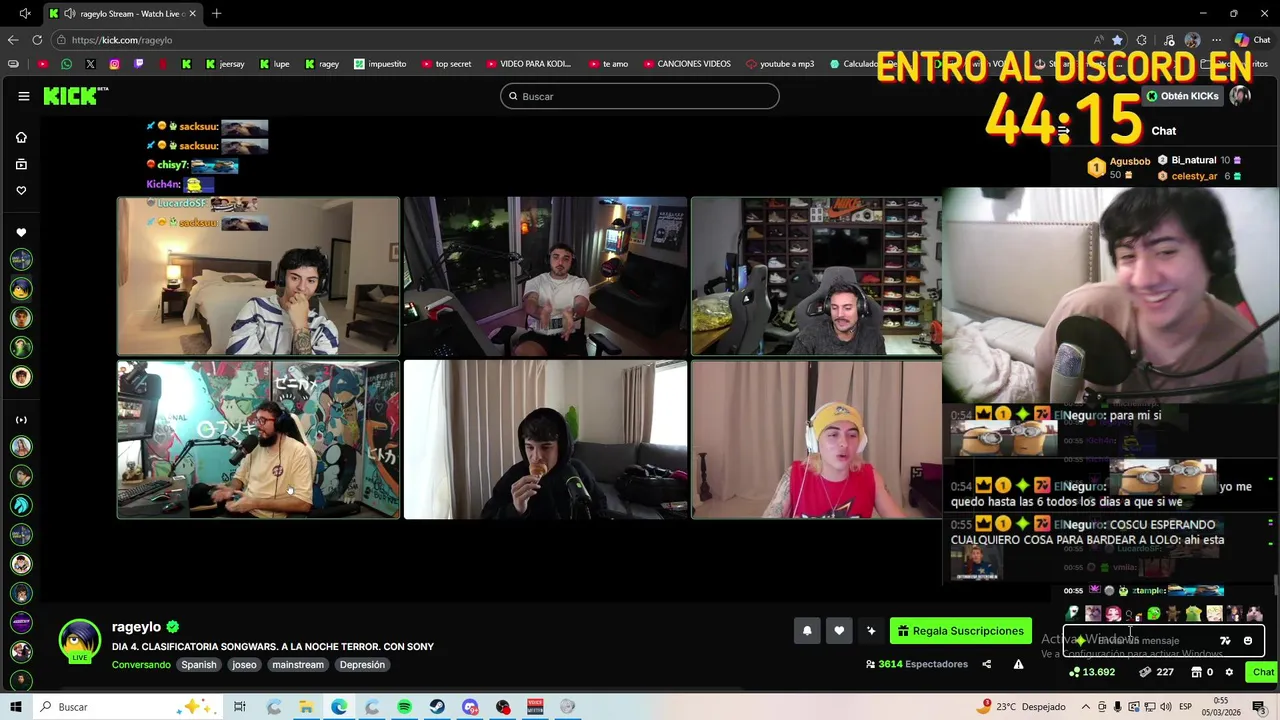Click the browser refresh button
1280x720 pixels.
(37, 40)
